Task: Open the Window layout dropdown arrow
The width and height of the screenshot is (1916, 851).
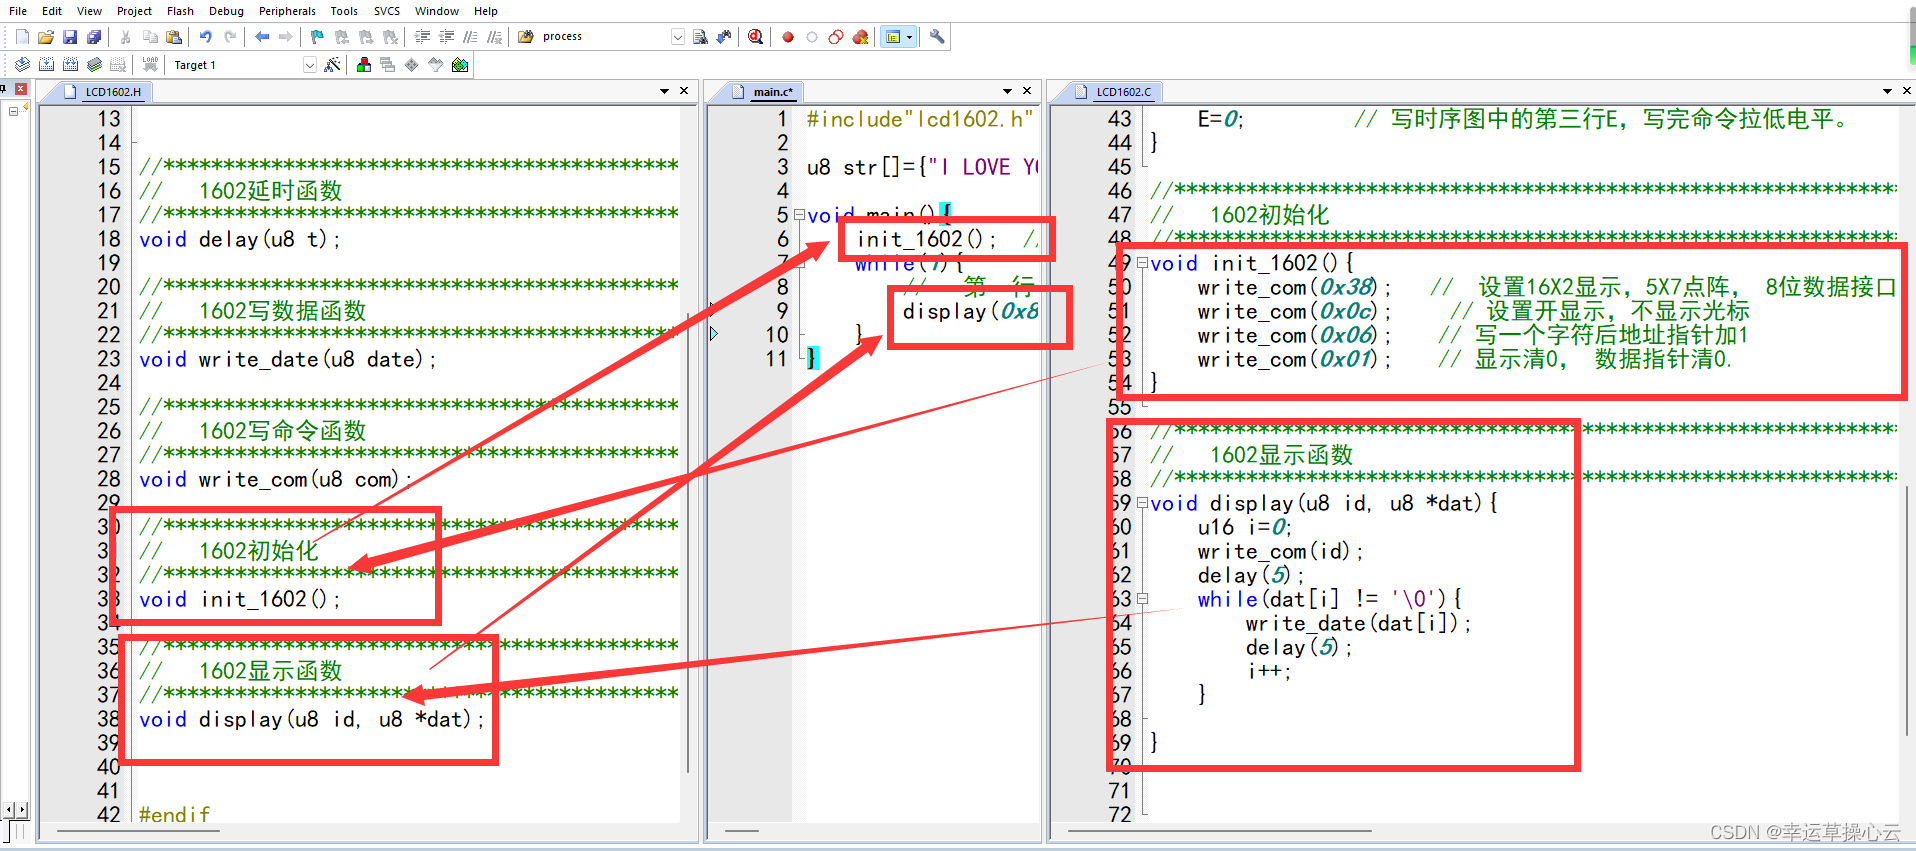Action: [909, 37]
